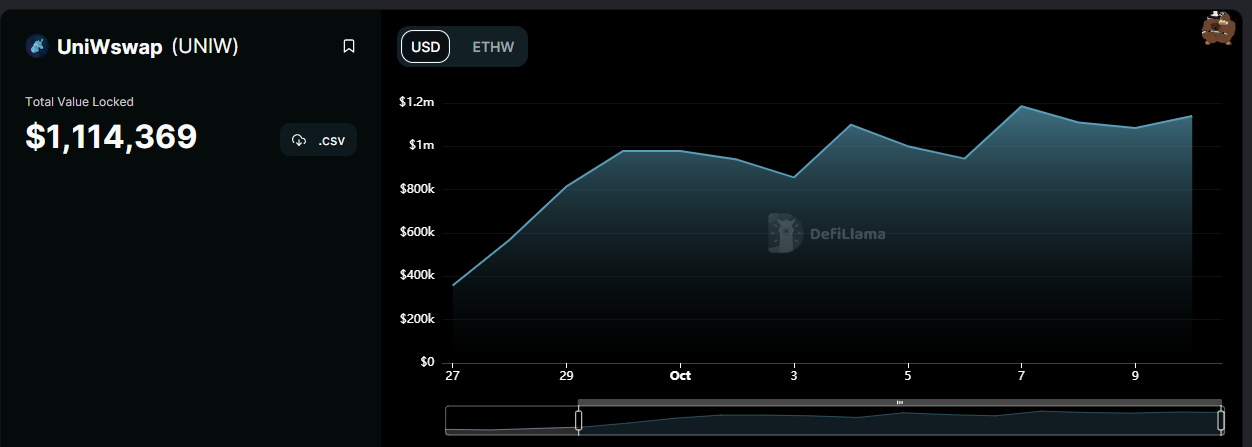
Task: Click the $0 y-axis label
Action: tap(427, 362)
